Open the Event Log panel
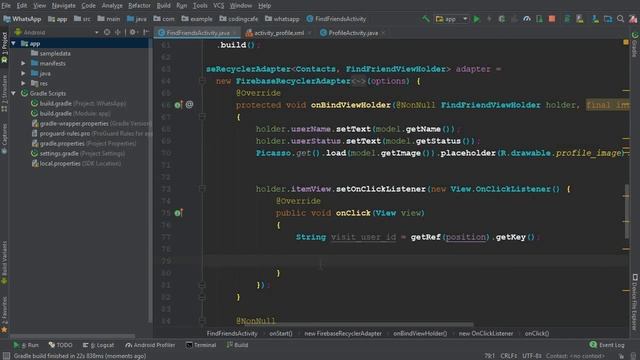The image size is (640, 360). click(x=607, y=345)
